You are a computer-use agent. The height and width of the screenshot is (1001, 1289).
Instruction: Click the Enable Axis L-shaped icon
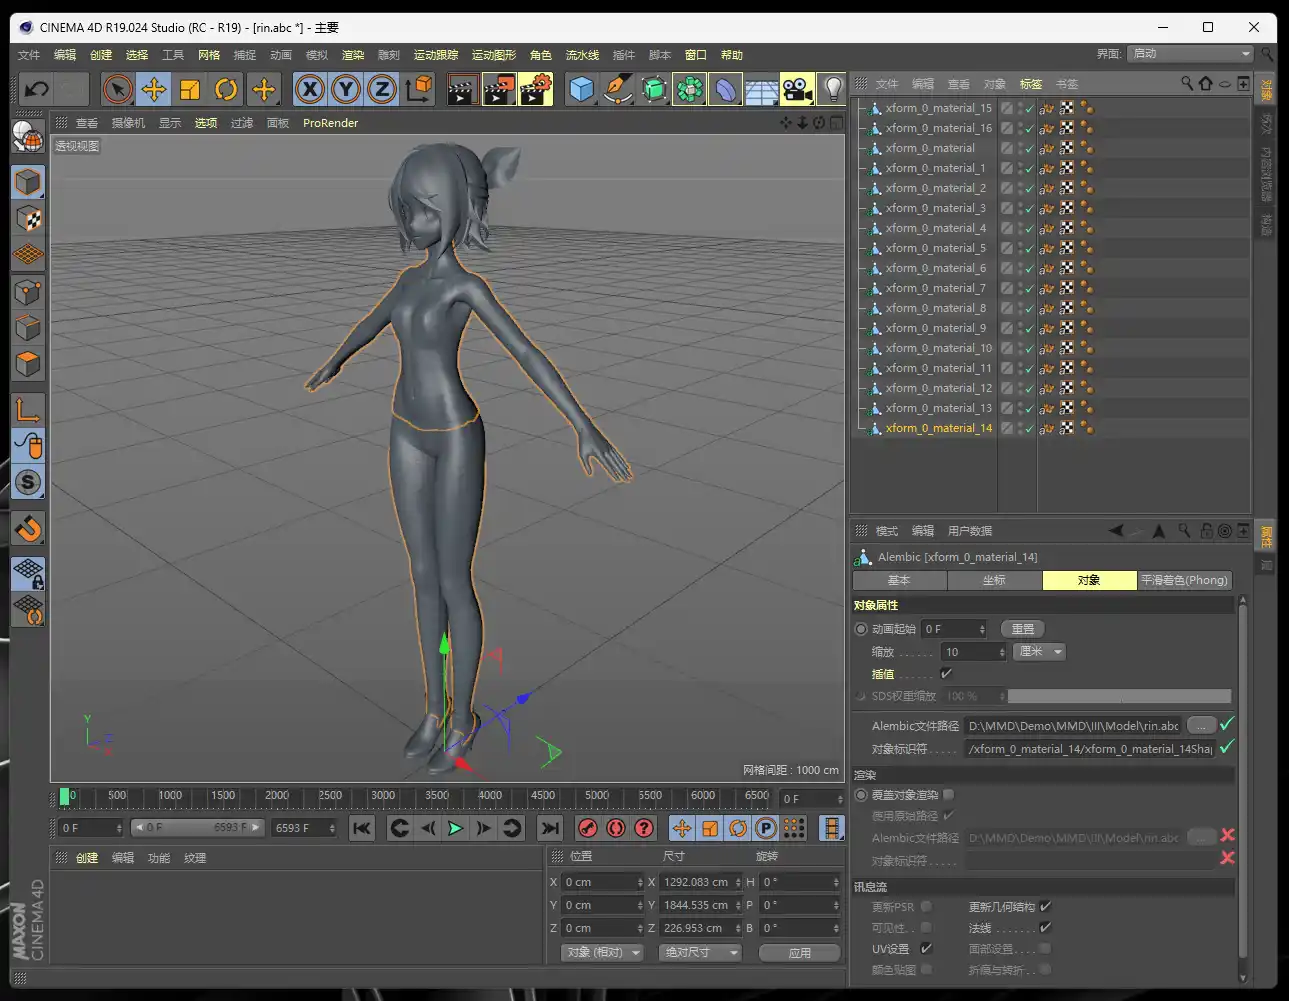tap(28, 409)
